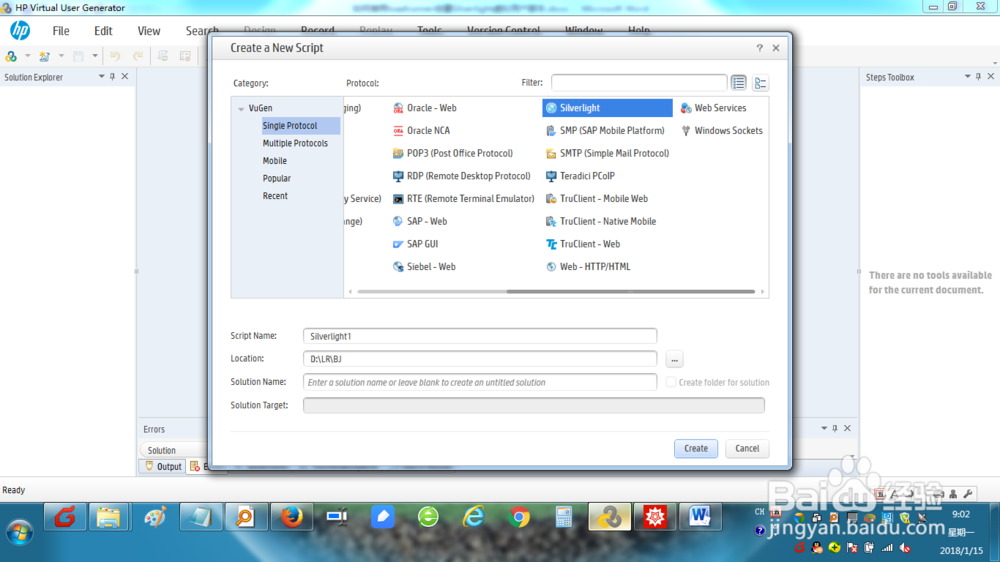Click the Create button
The image size is (1000, 562).
(x=696, y=448)
